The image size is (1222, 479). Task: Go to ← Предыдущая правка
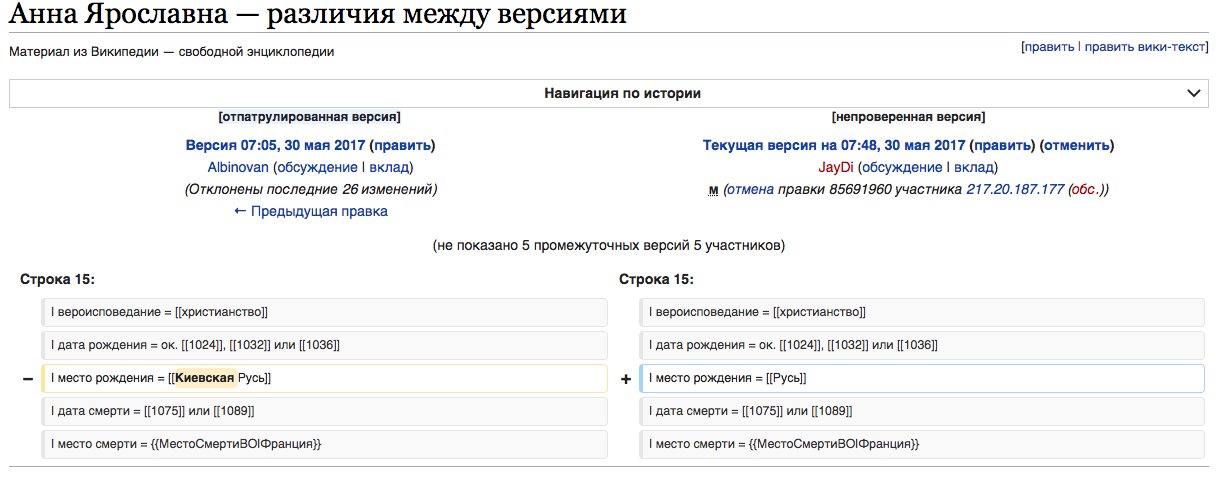coord(311,211)
